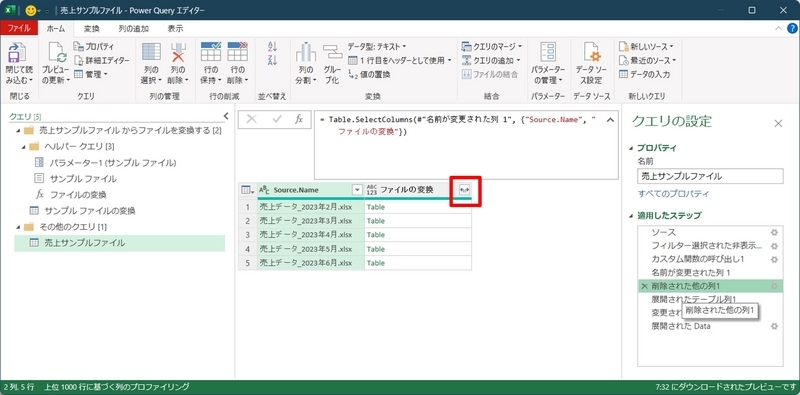Select the 売上サンプルファイル query in the list
Viewport: 800px width, 395px height.
(120, 243)
